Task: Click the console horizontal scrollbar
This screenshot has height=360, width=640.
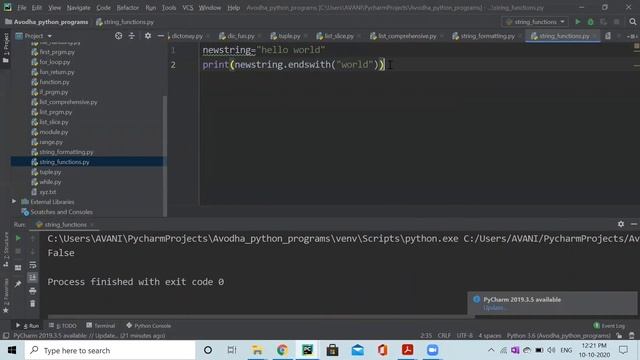Action: click(261, 316)
